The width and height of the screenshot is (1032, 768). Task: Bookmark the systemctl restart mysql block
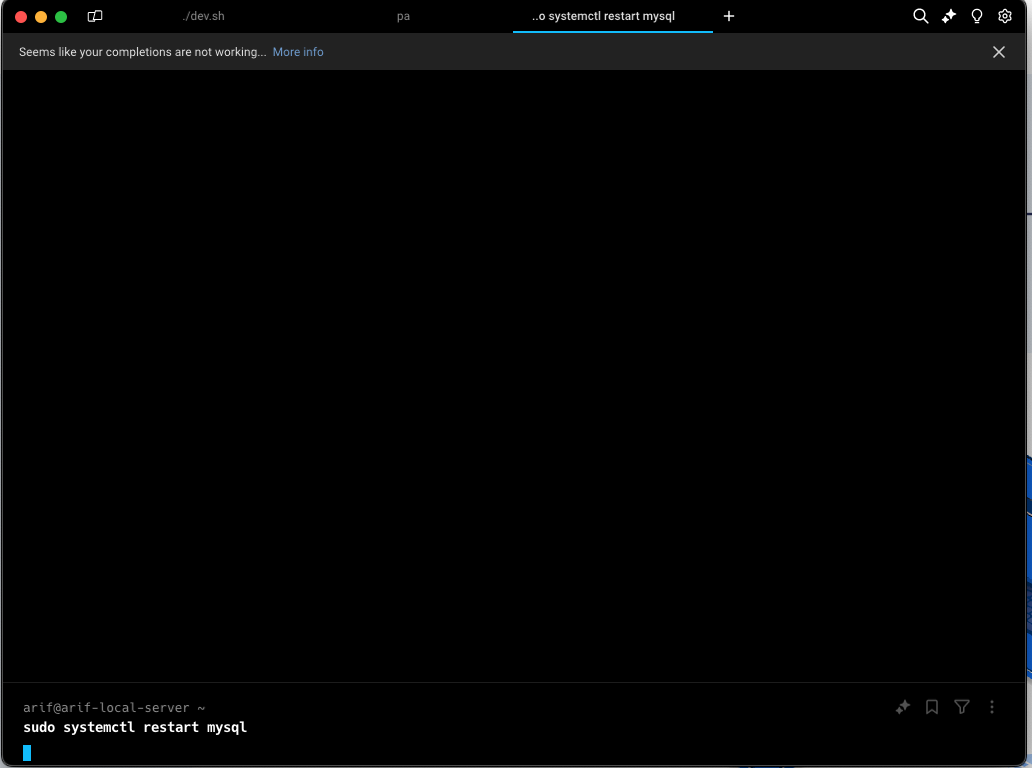click(932, 707)
